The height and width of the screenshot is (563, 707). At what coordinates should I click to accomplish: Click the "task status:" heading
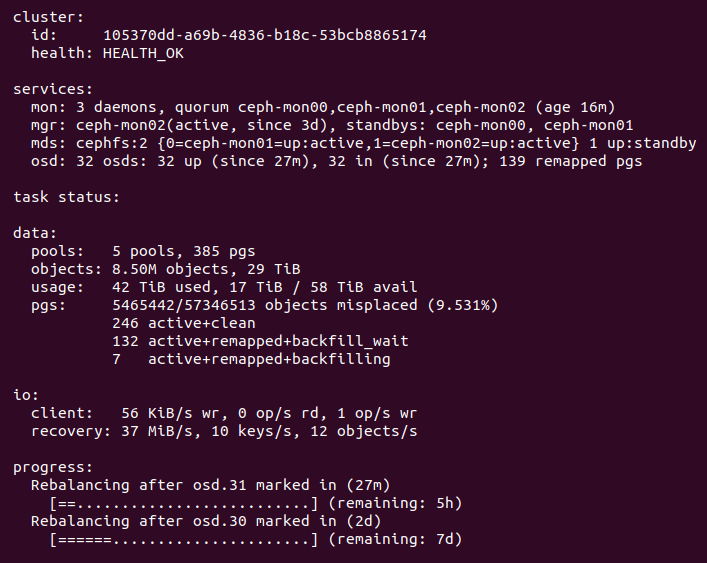66,197
